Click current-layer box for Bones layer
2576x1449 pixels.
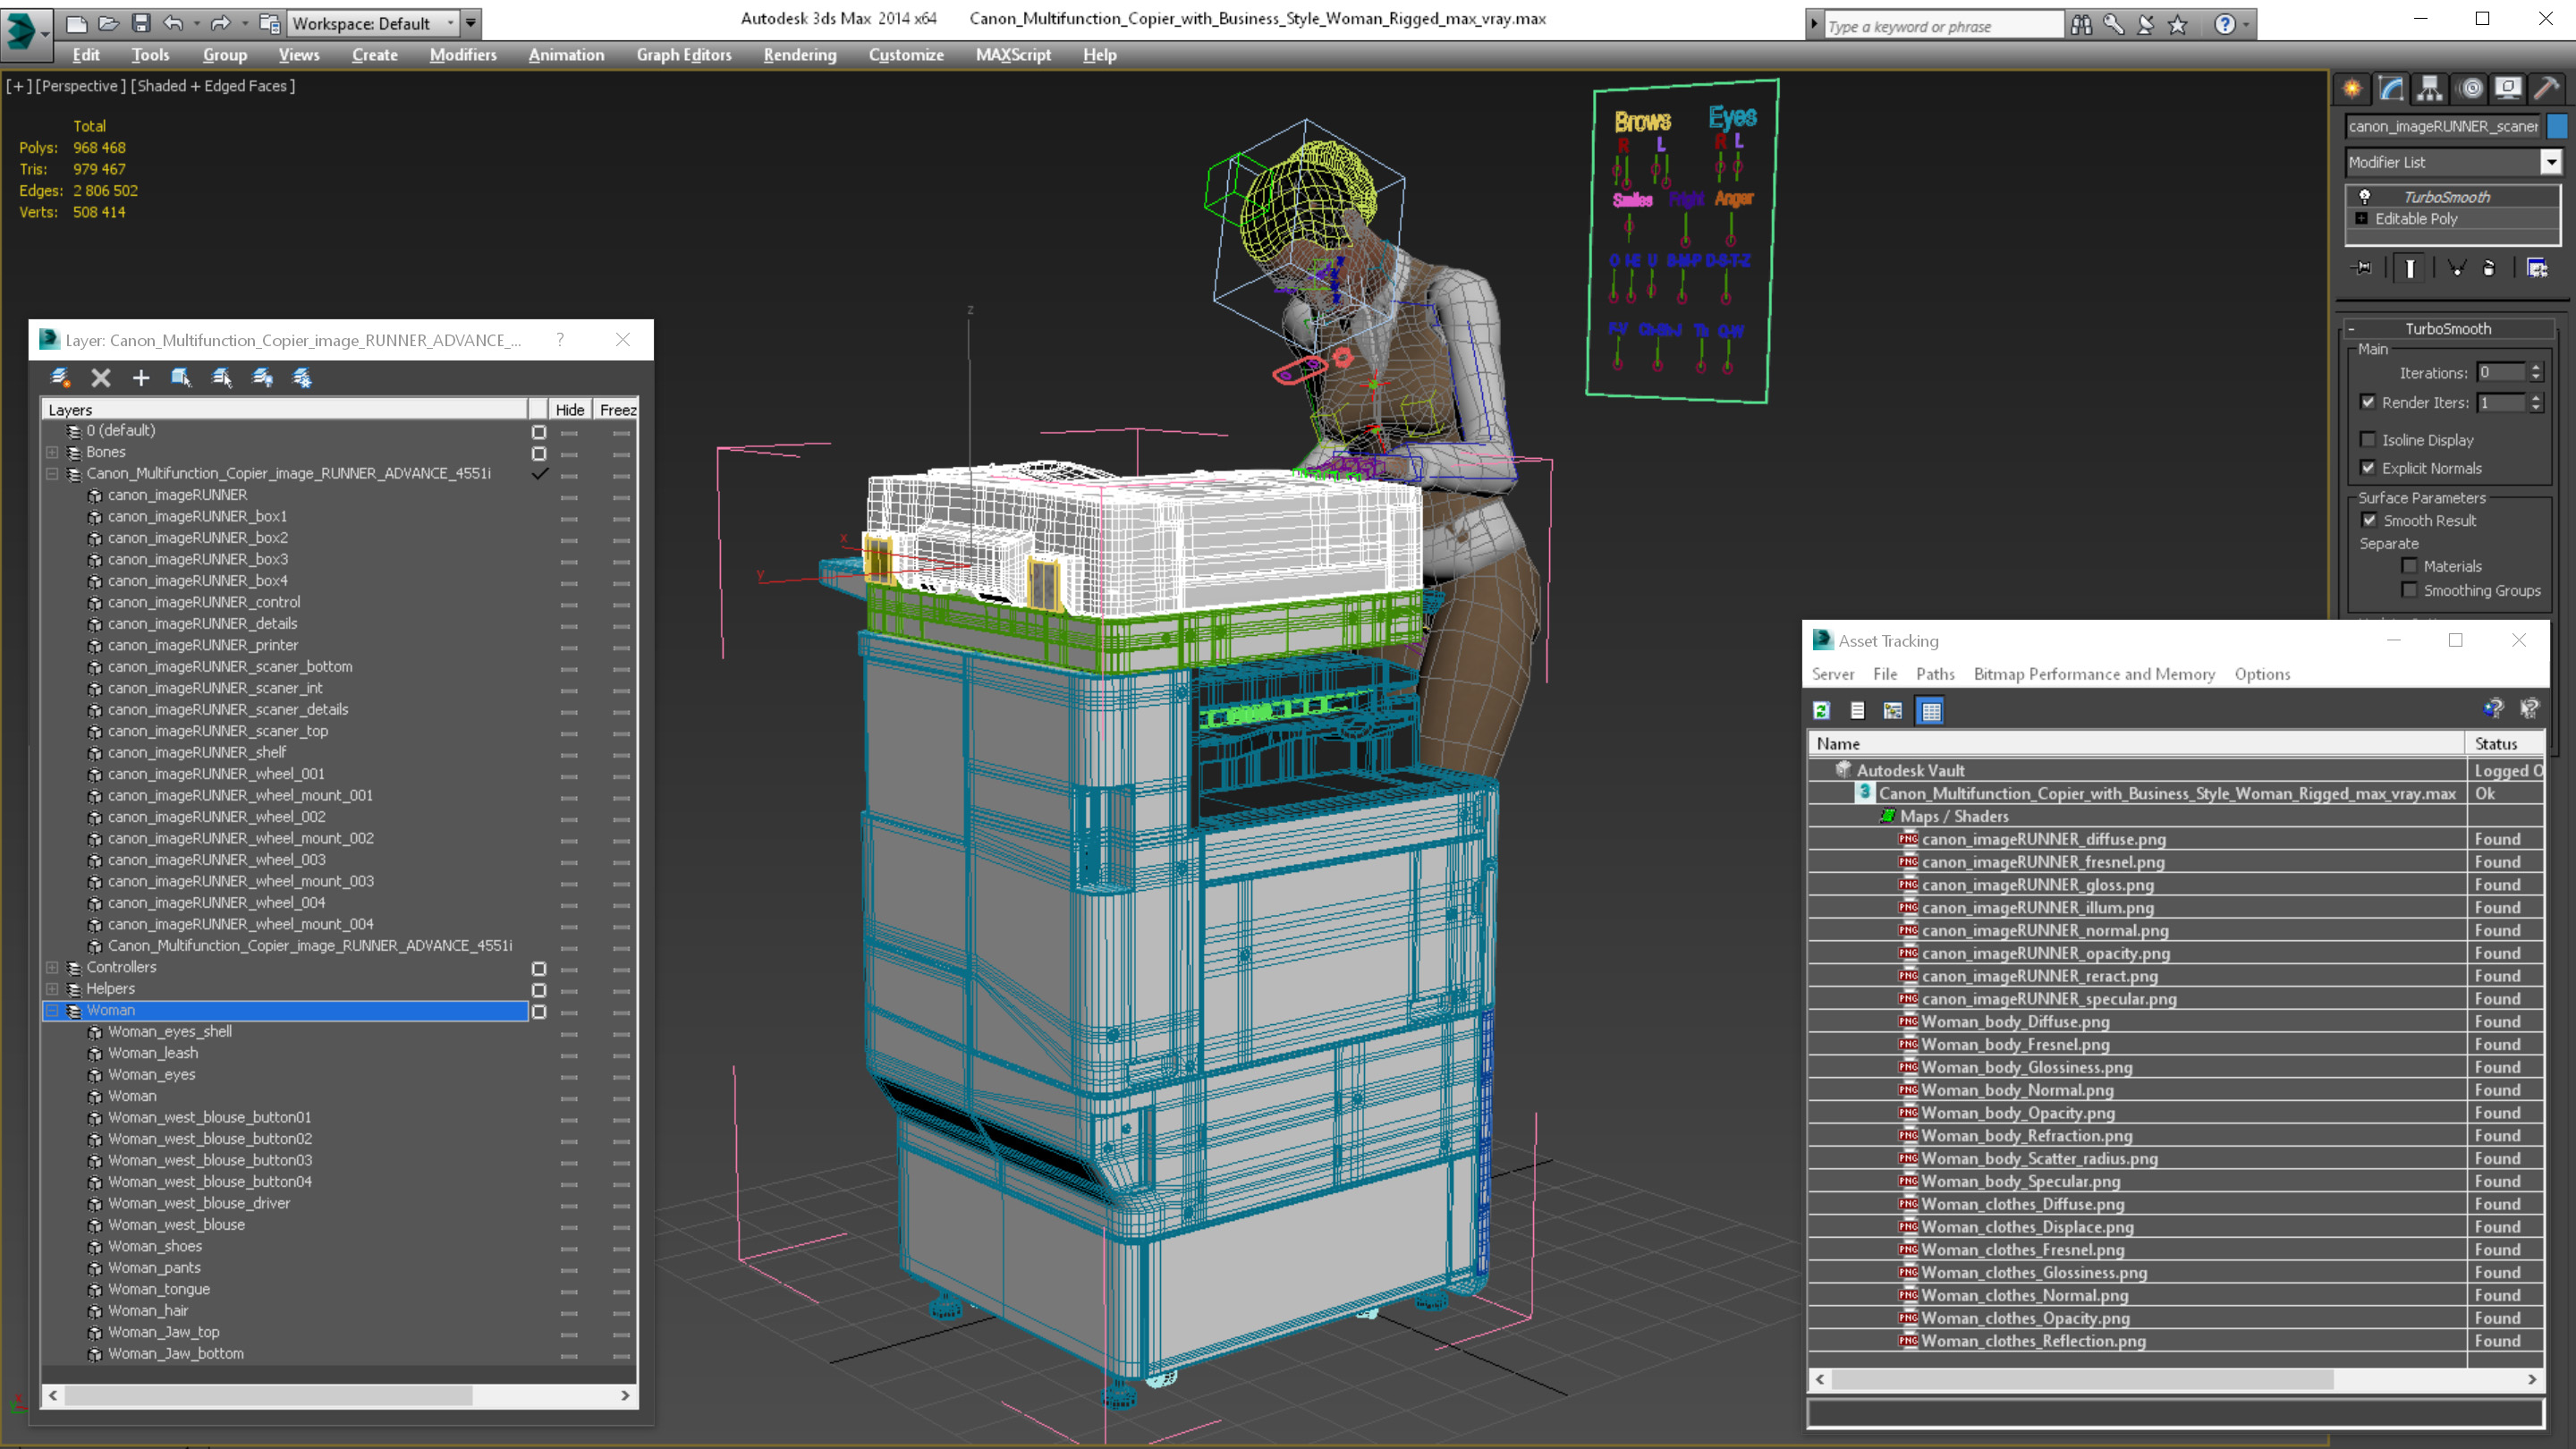coord(539,453)
